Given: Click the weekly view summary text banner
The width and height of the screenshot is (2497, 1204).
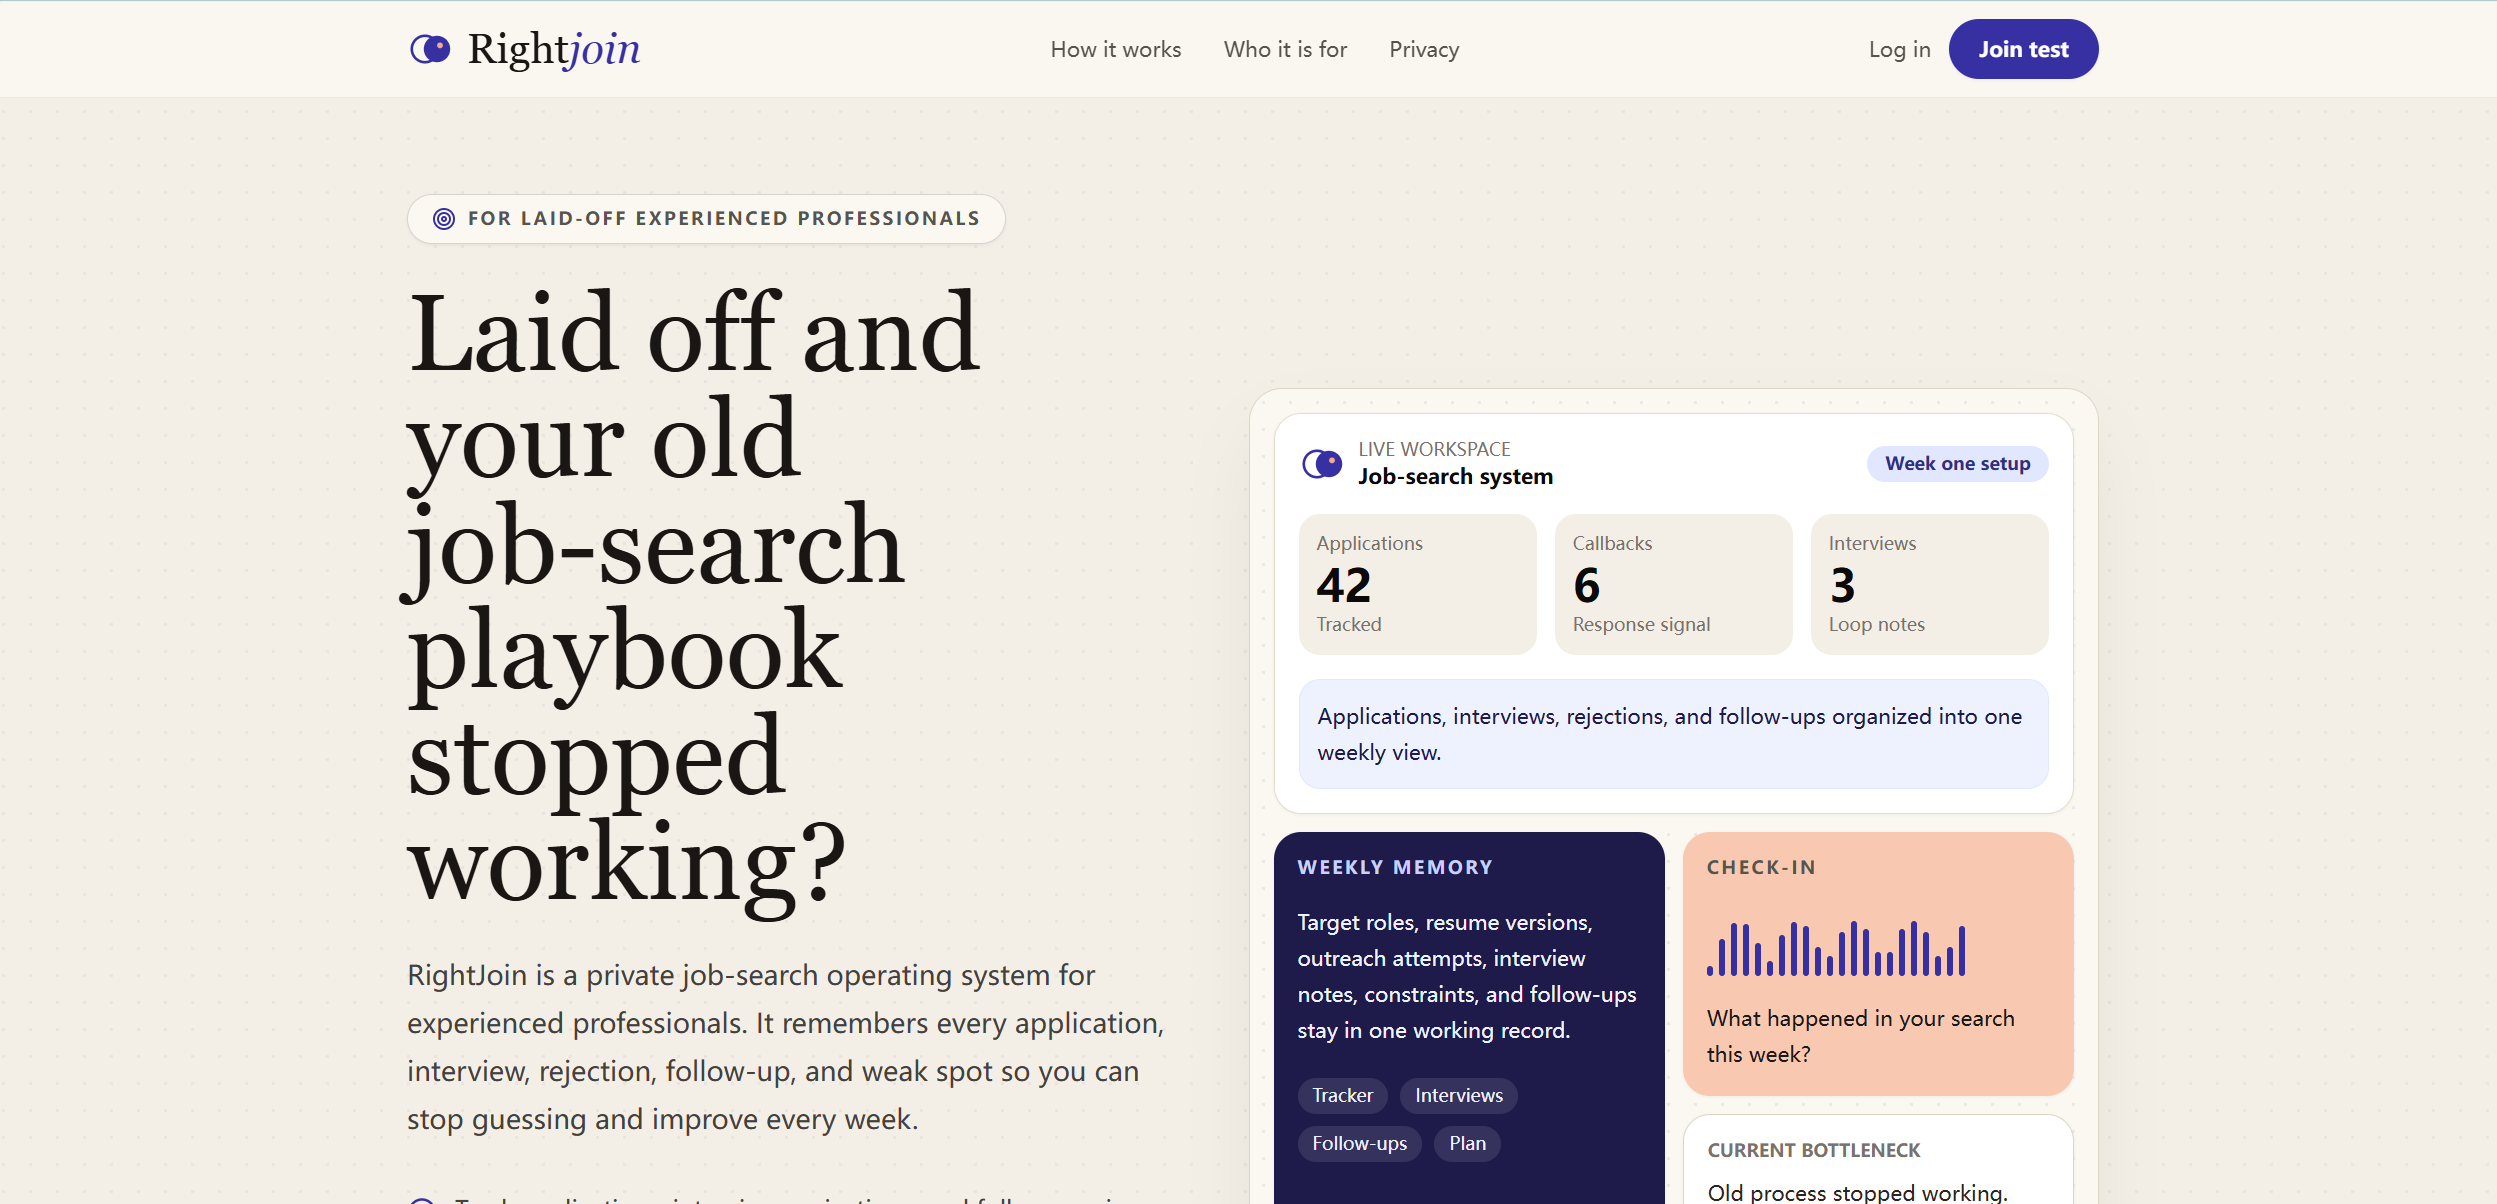Looking at the screenshot, I should click(1674, 734).
